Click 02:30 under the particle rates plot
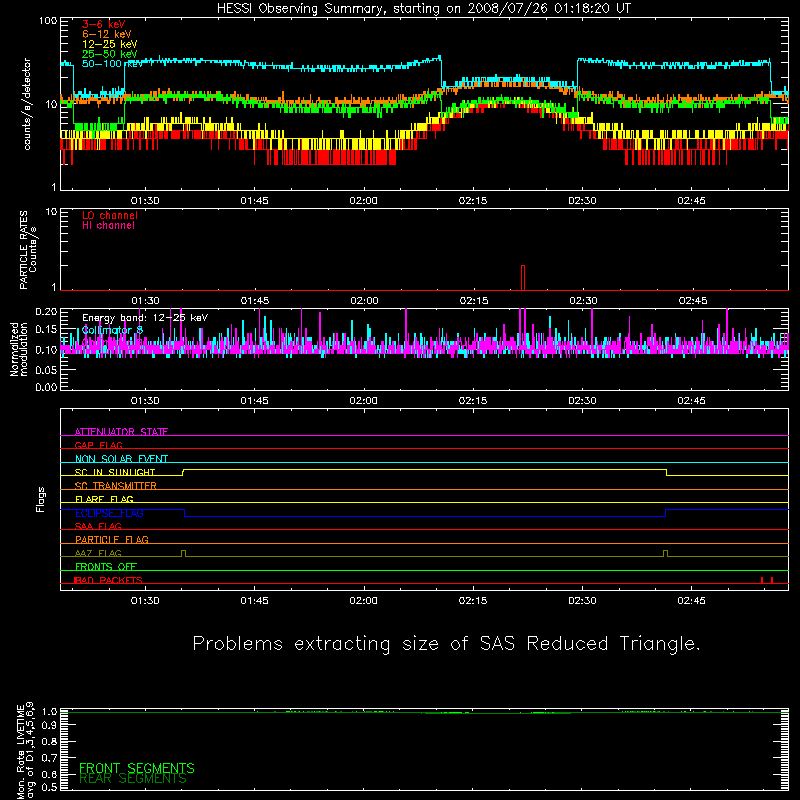The width and height of the screenshot is (800, 800). [x=583, y=301]
